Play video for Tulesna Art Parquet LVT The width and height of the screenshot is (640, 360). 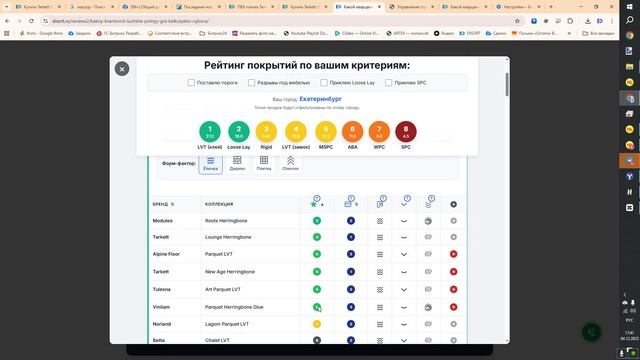[x=453, y=289]
